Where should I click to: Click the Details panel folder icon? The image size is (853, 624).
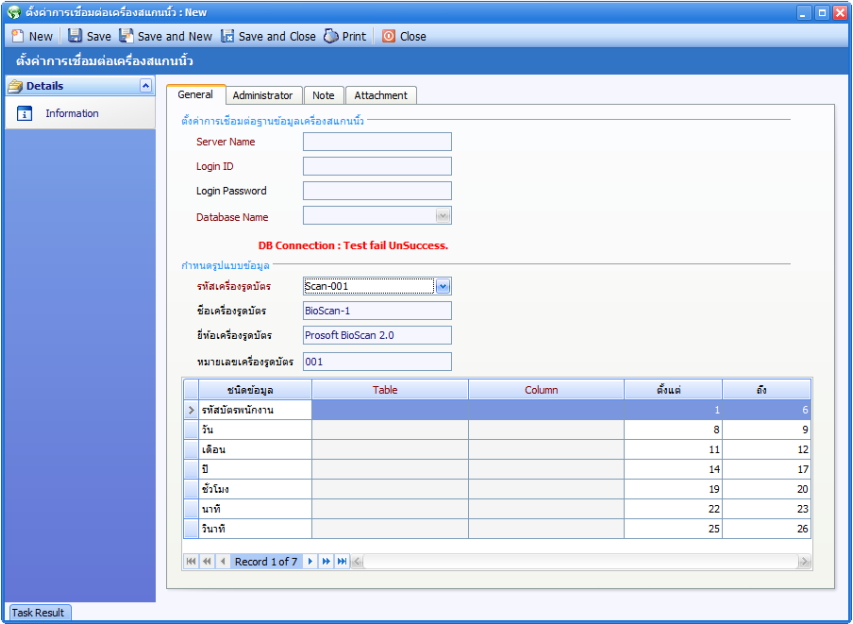click(x=16, y=86)
